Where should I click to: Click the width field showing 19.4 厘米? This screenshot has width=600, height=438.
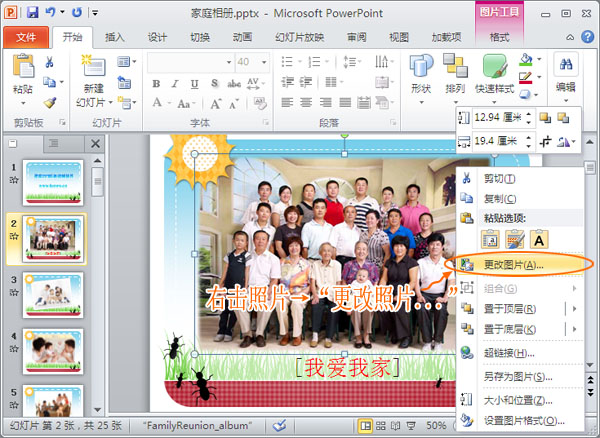pos(498,142)
